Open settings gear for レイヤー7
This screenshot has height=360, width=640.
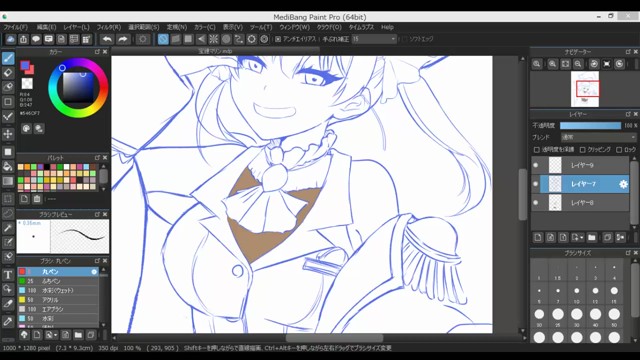click(x=623, y=184)
